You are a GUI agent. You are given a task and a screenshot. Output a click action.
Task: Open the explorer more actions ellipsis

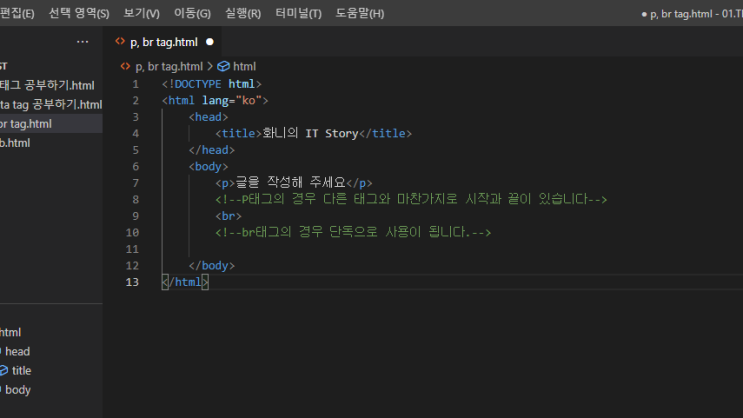point(82,42)
